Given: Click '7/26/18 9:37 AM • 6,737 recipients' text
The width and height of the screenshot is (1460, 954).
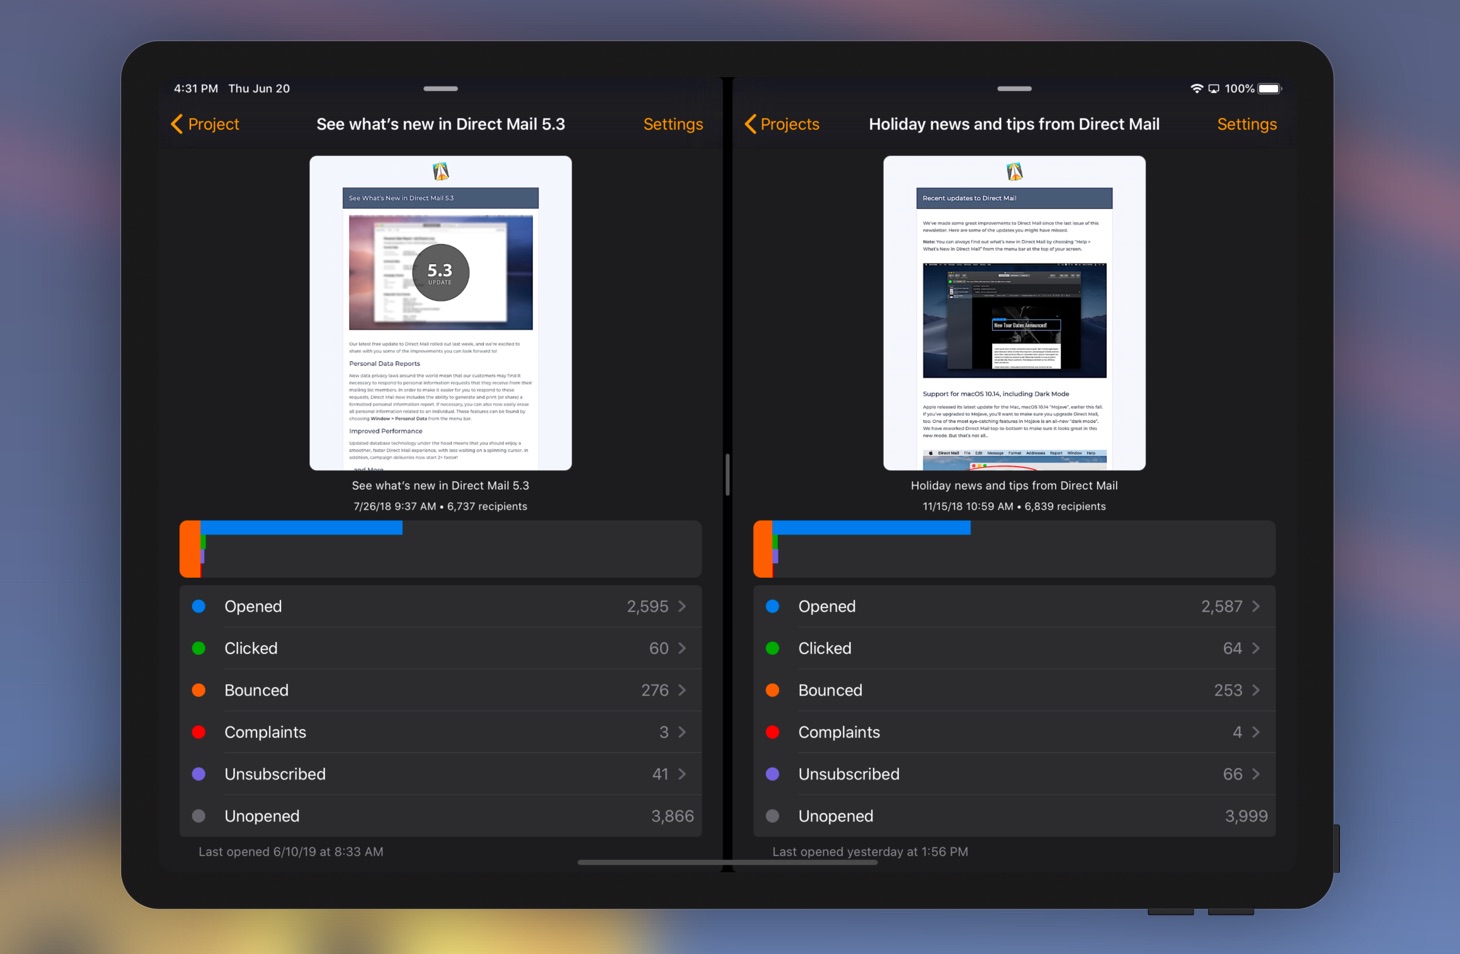Looking at the screenshot, I should [x=441, y=506].
